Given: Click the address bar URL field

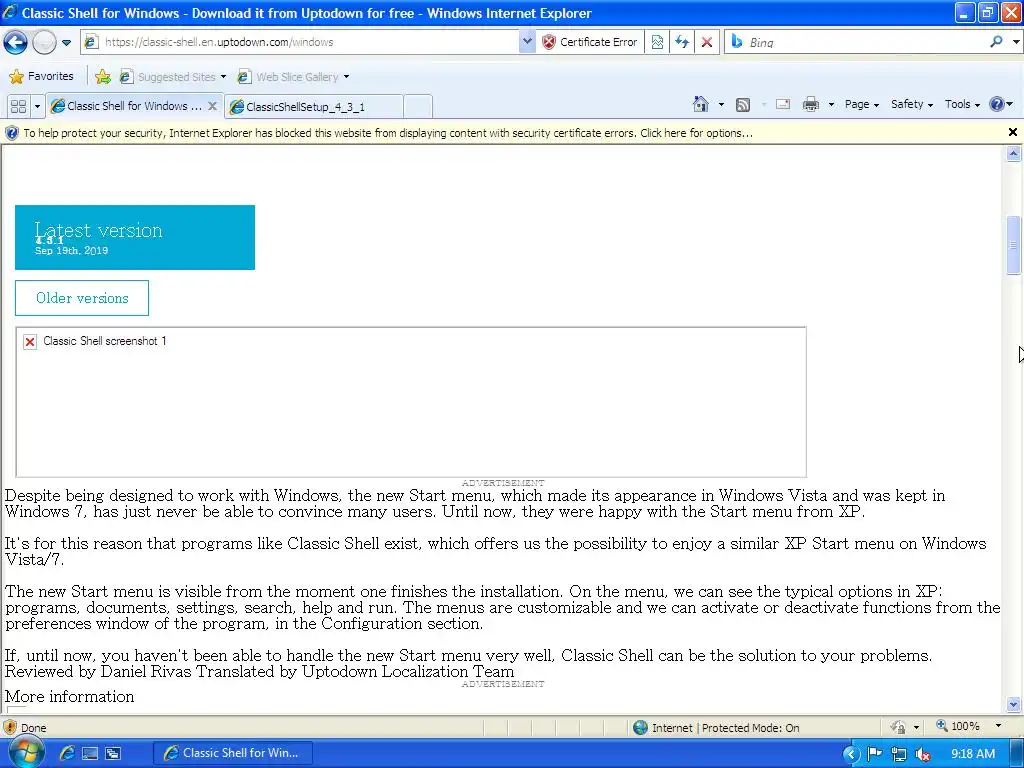Looking at the screenshot, I should click(x=300, y=42).
